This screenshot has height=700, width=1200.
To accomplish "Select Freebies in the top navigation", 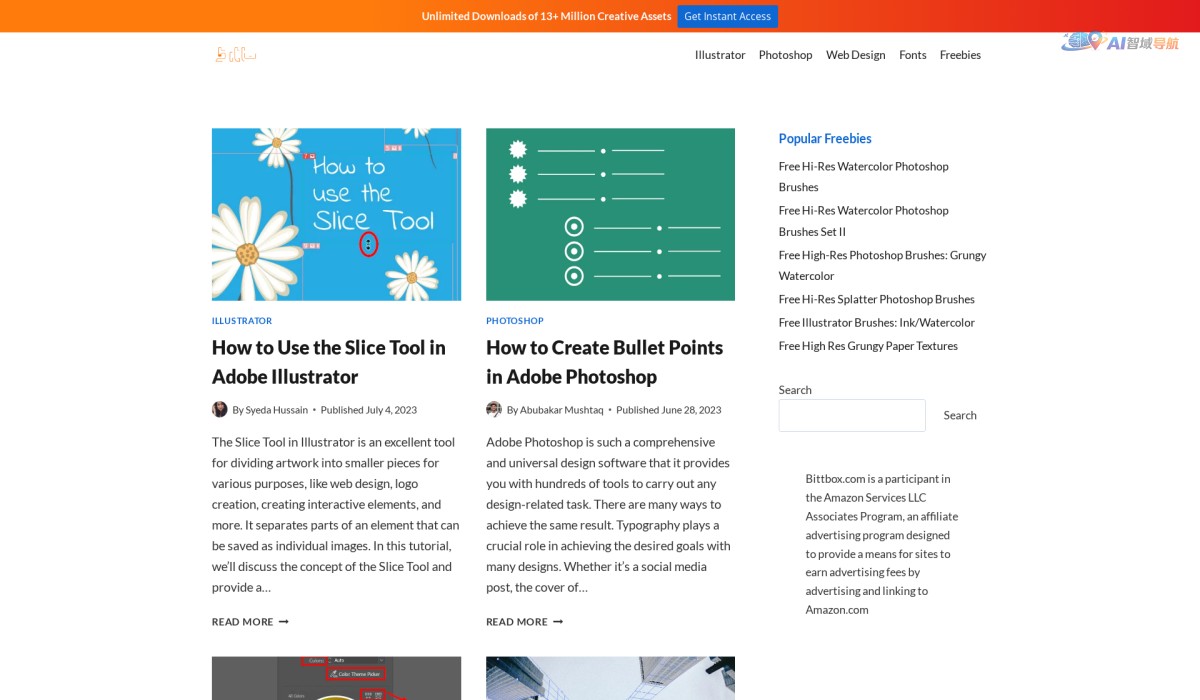I will tap(960, 55).
